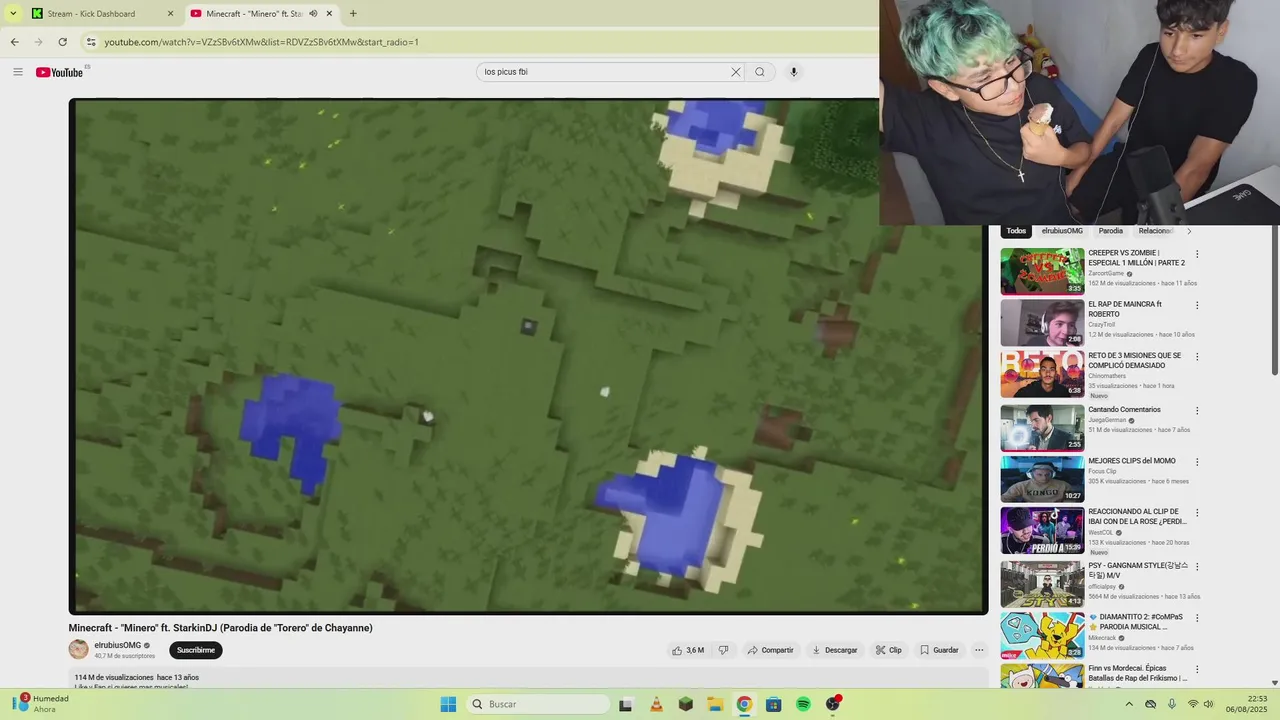The height and width of the screenshot is (720, 1280).
Task: Go to the YouTube home logo
Action: click(60, 72)
